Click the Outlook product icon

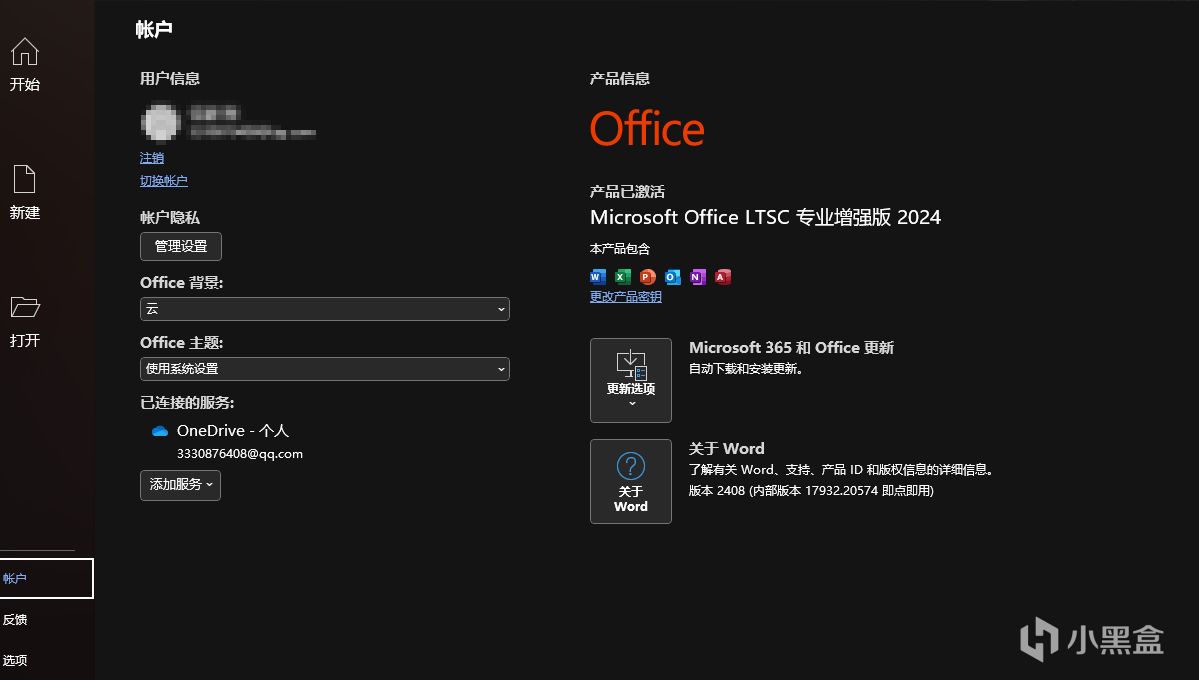tap(673, 277)
